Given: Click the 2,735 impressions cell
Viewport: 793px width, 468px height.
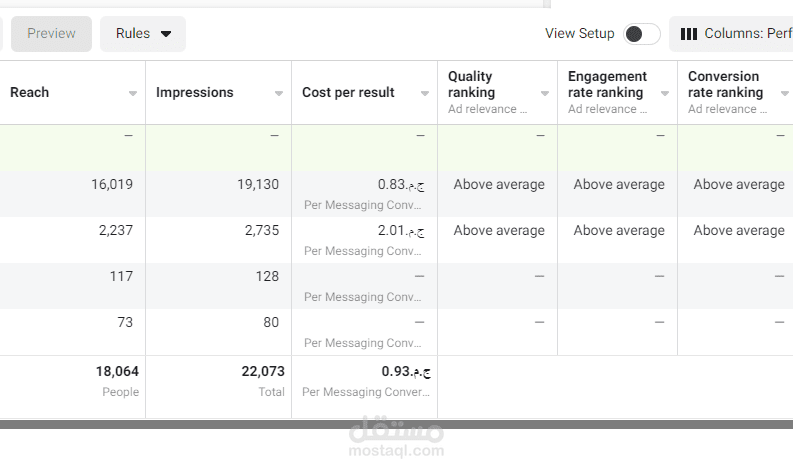Looking at the screenshot, I should 262,231.
